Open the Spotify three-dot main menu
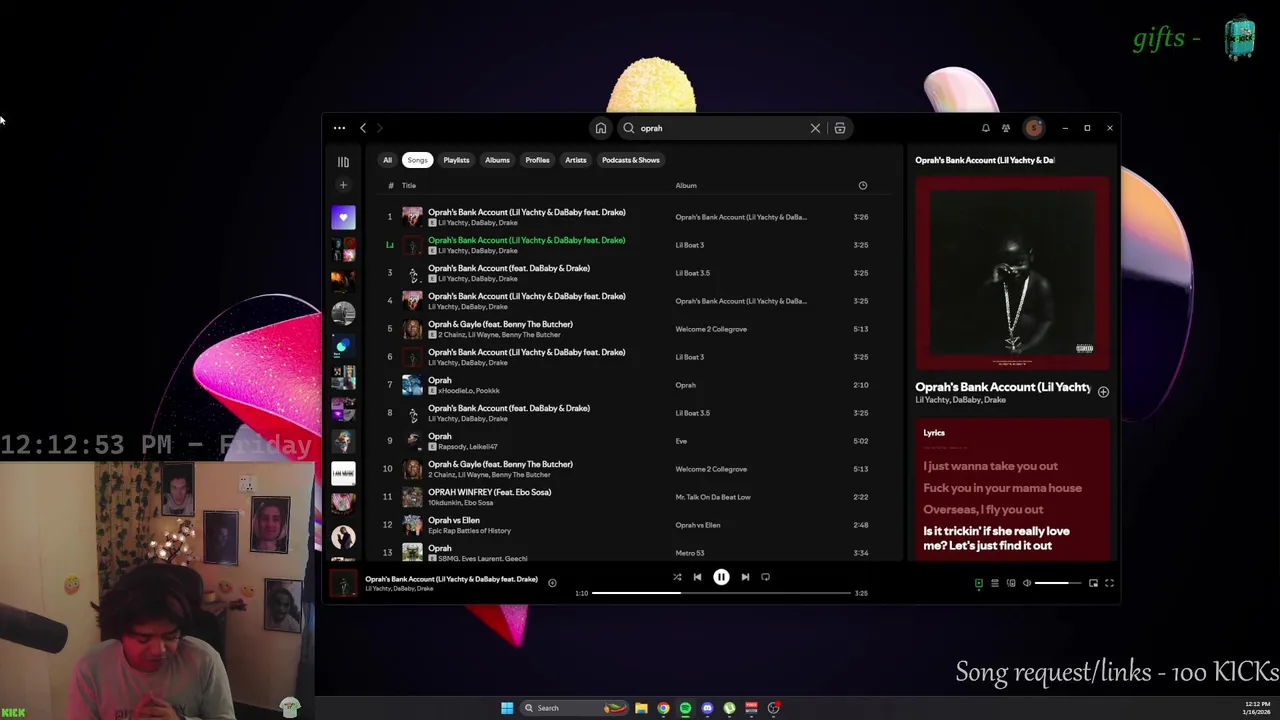 (x=339, y=128)
